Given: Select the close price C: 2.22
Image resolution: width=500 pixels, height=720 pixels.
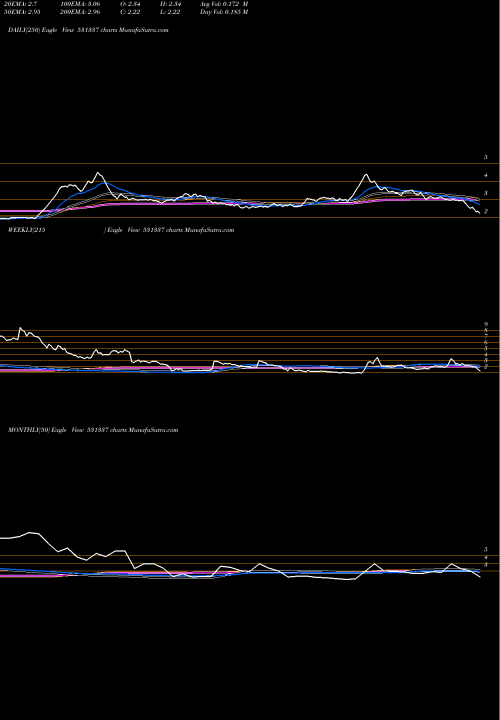Looking at the screenshot, I should [130, 12].
